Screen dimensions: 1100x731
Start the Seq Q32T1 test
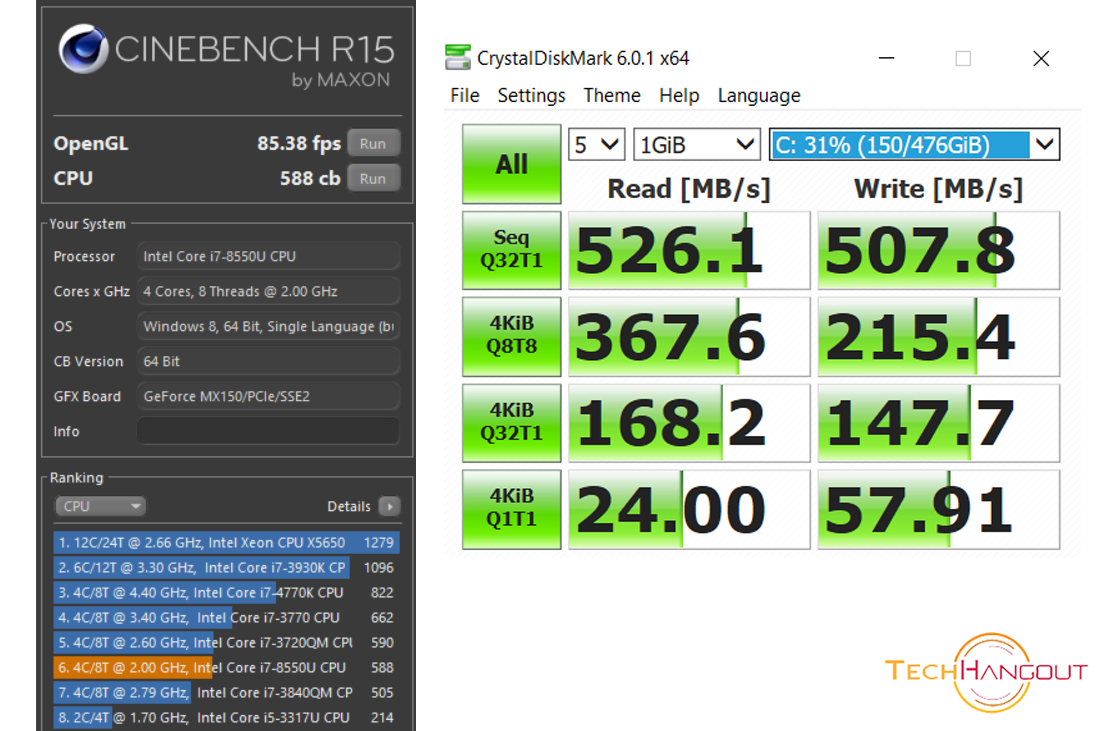click(511, 250)
